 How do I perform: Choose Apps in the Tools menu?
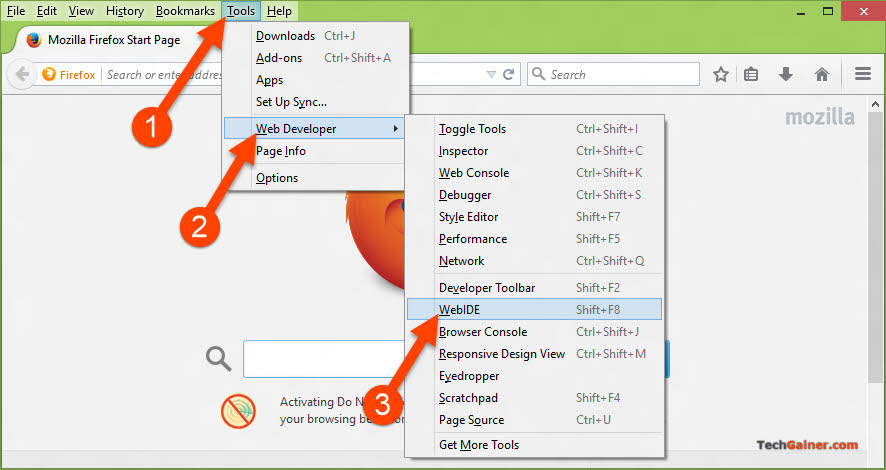point(315,80)
